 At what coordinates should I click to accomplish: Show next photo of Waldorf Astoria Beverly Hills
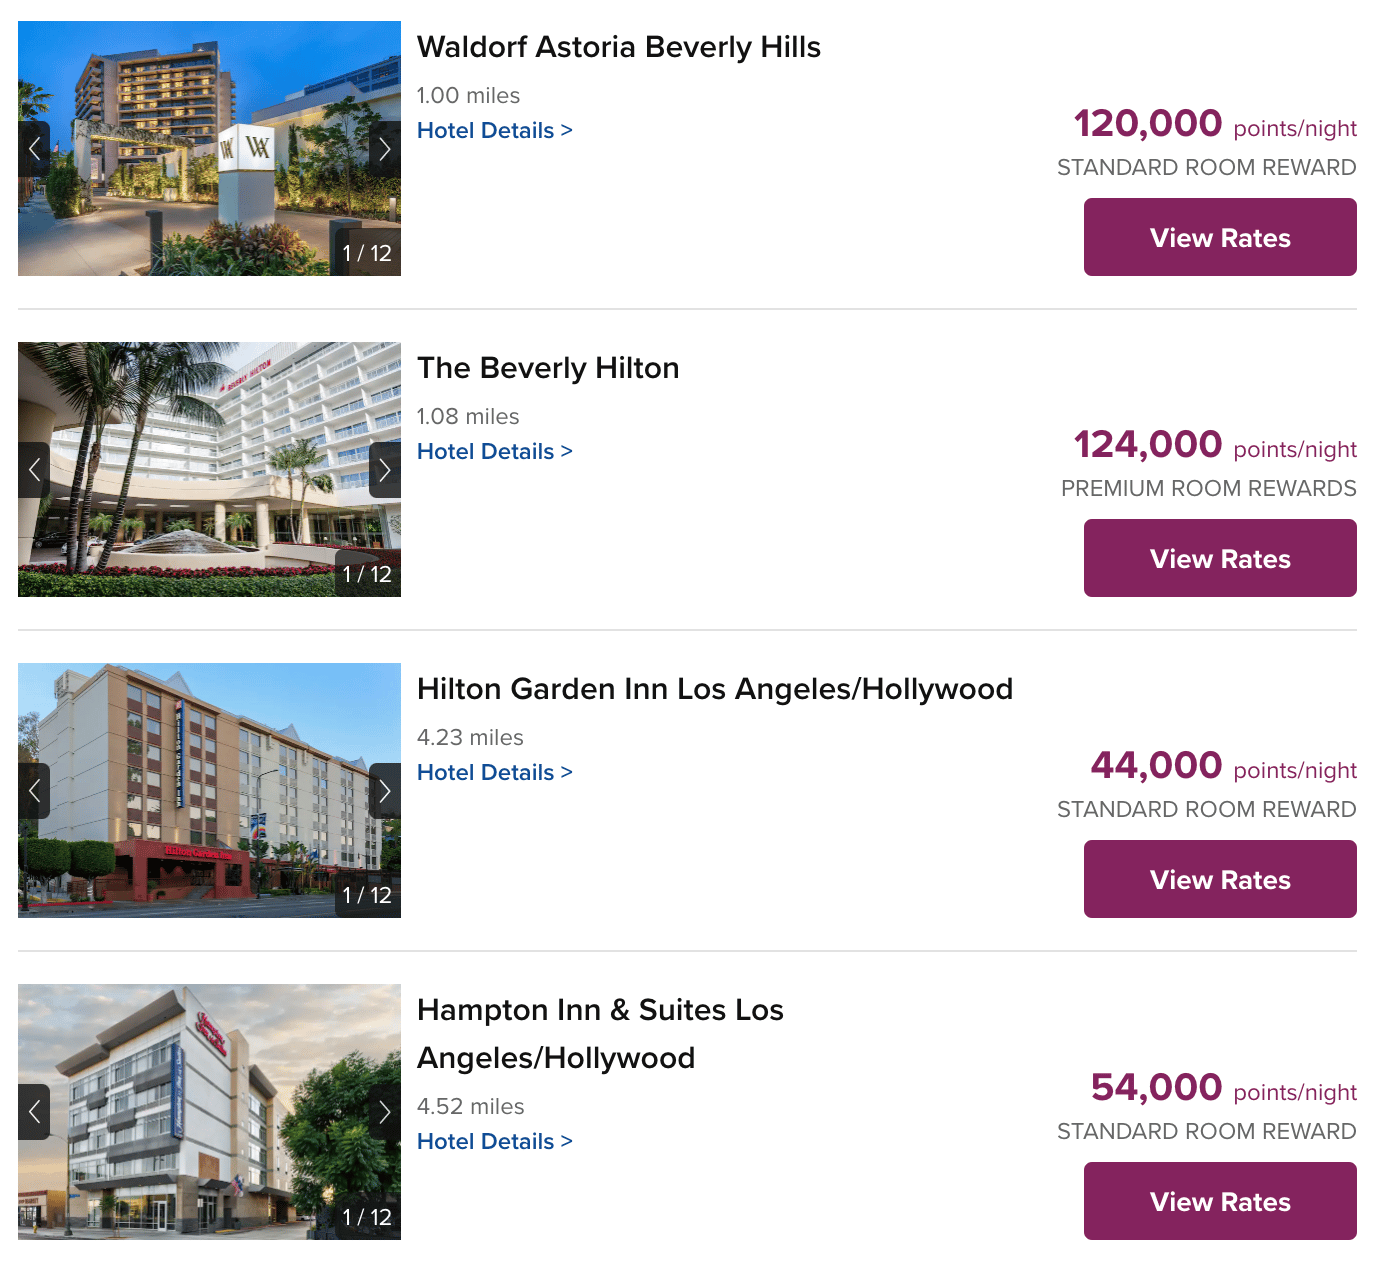[385, 149]
